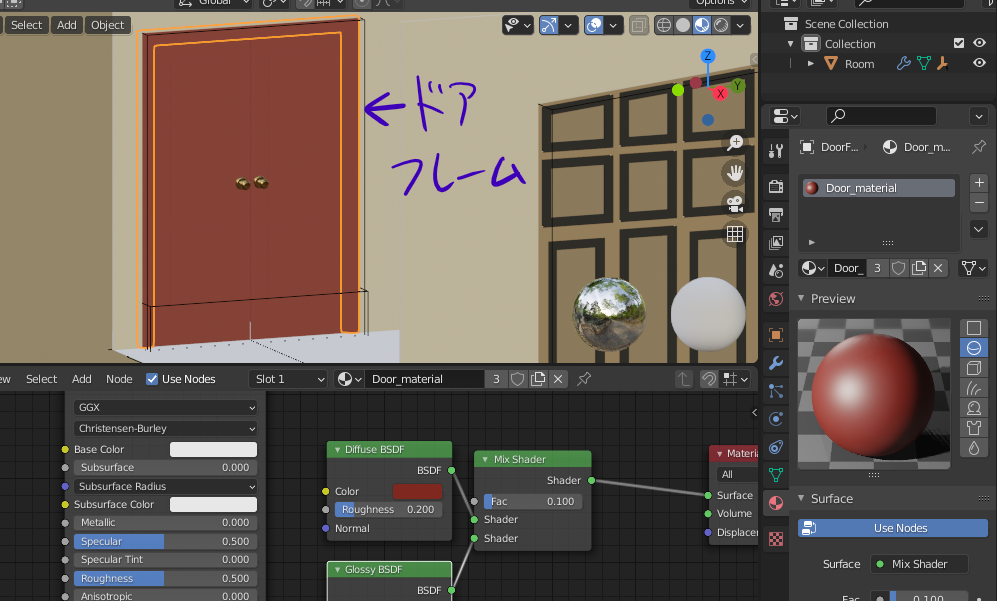Expand the Room object in outliner
The width and height of the screenshot is (997, 601).
811,64
